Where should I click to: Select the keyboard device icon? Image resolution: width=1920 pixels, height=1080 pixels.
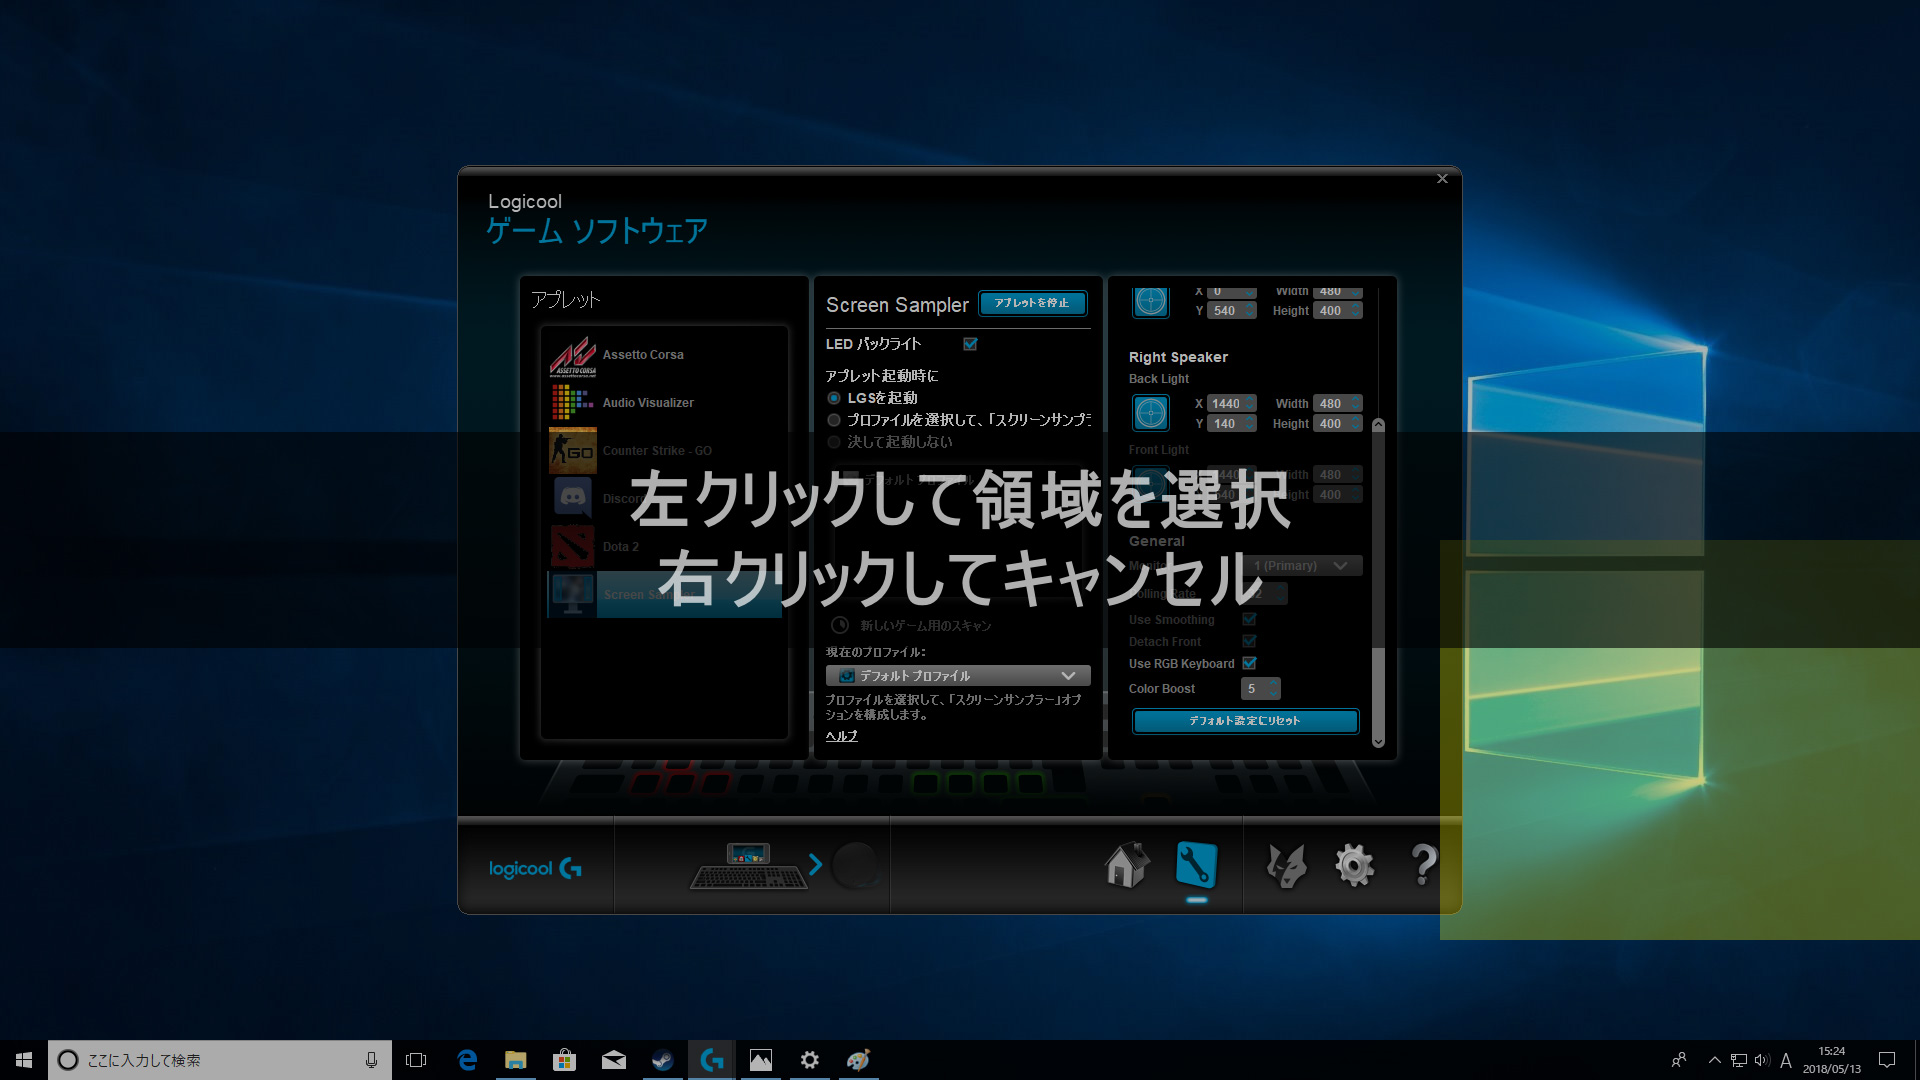748,867
